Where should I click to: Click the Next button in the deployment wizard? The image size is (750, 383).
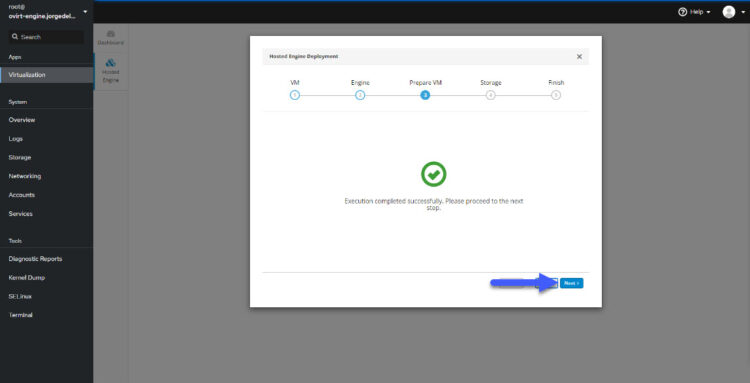572,283
